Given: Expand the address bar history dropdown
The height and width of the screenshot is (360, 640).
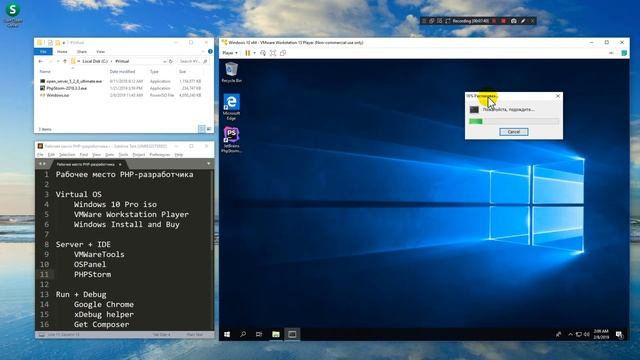Looking at the screenshot, I should coord(164,61).
